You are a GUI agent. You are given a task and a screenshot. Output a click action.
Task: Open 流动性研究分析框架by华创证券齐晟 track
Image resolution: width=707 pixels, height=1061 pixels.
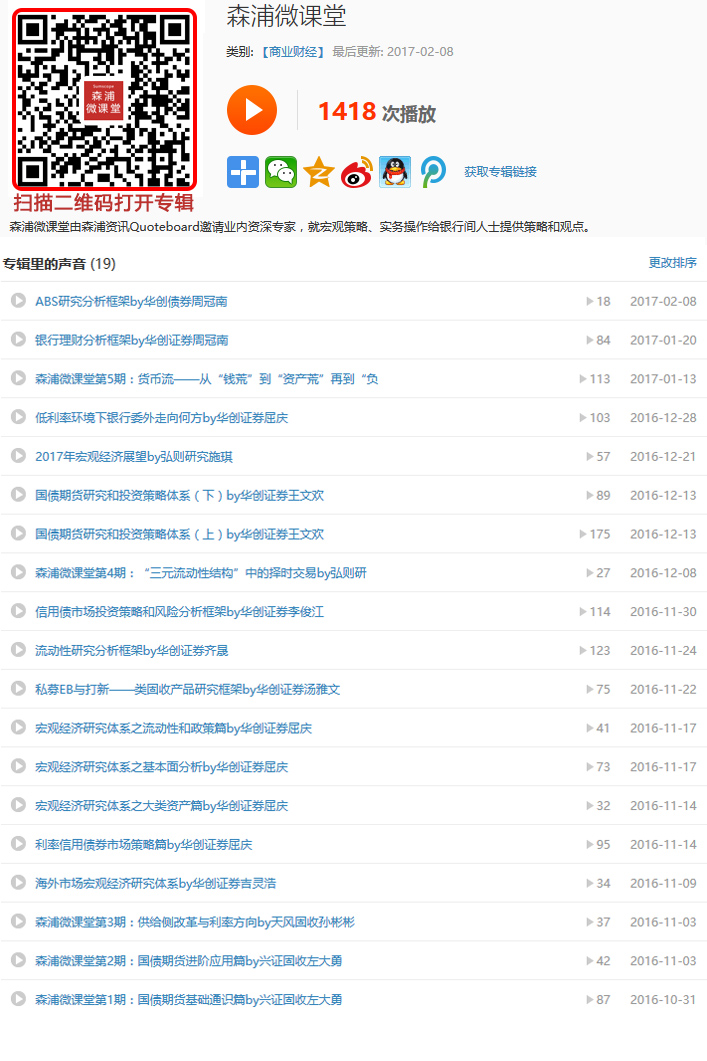click(x=131, y=651)
